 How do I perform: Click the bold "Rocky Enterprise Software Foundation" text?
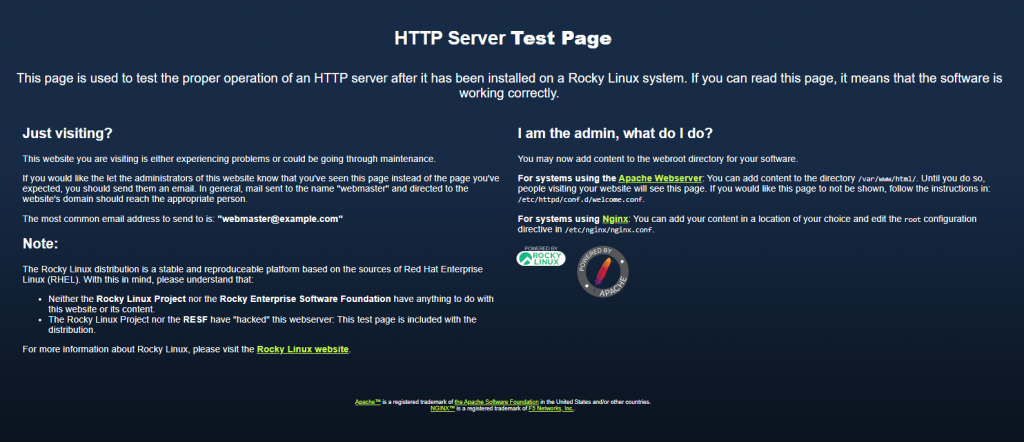(305, 299)
